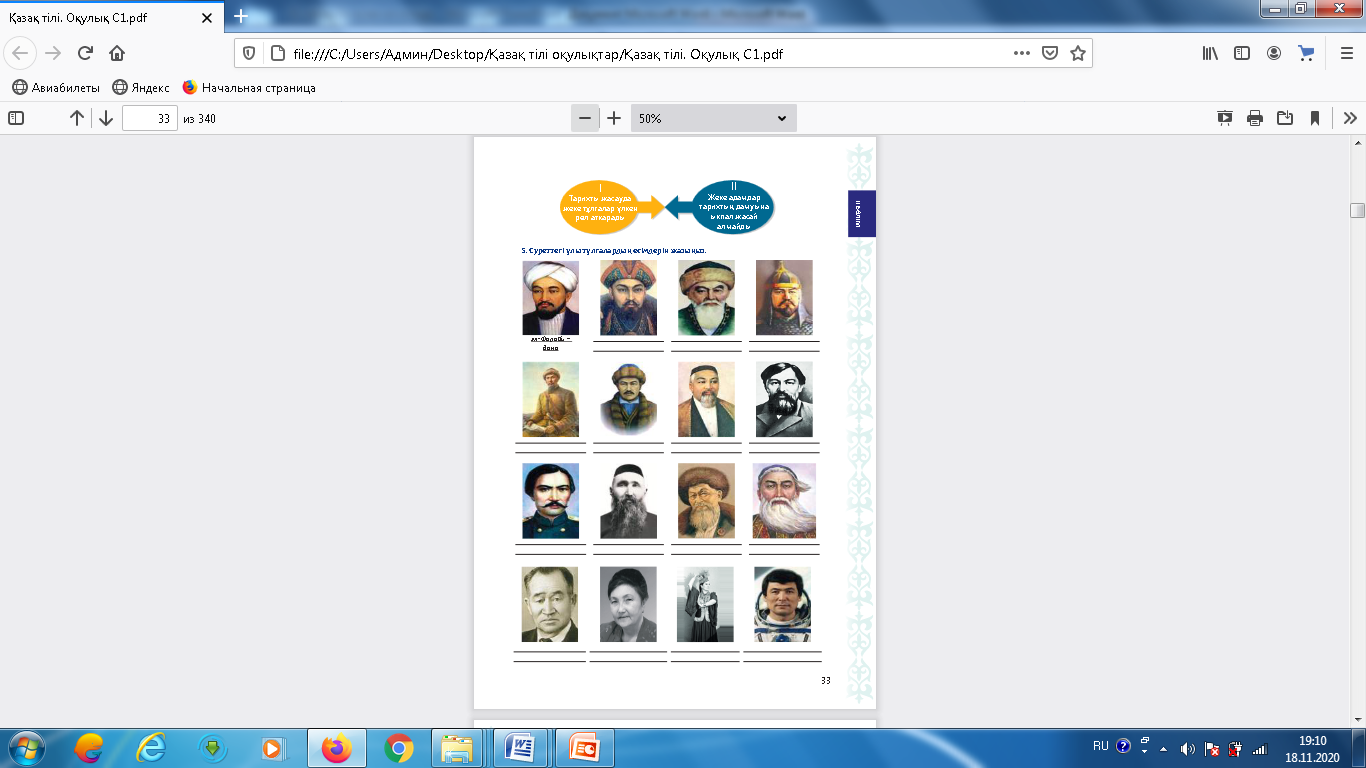Expand the PDF viewer tools menu
Image resolution: width=1366 pixels, height=768 pixels.
click(1350, 118)
